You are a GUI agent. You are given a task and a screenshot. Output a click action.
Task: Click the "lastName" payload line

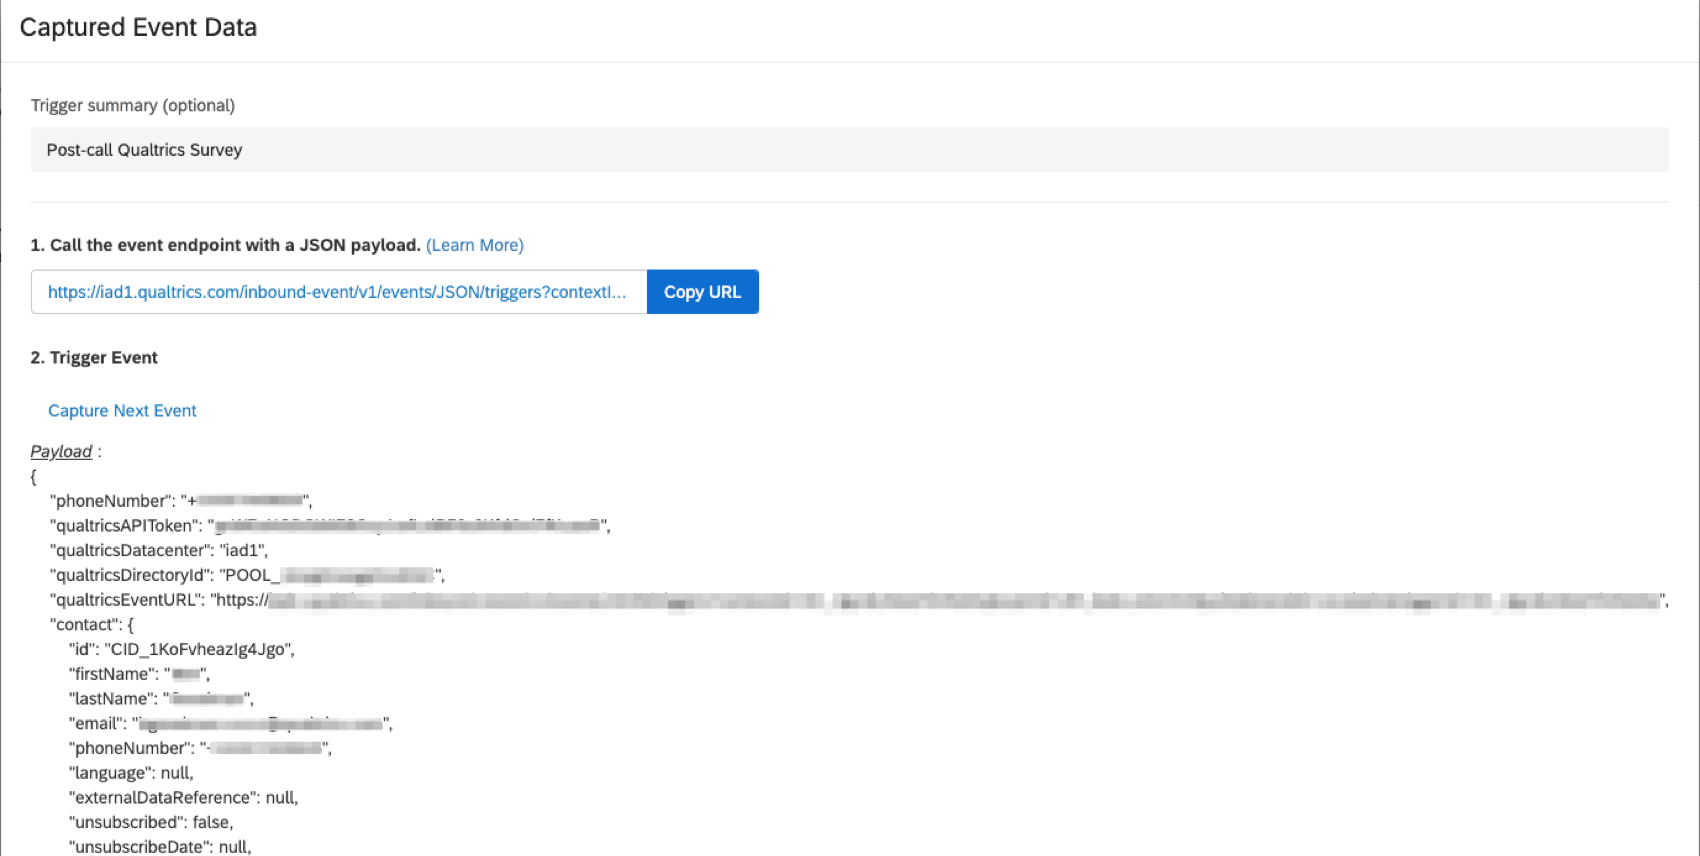coord(161,699)
